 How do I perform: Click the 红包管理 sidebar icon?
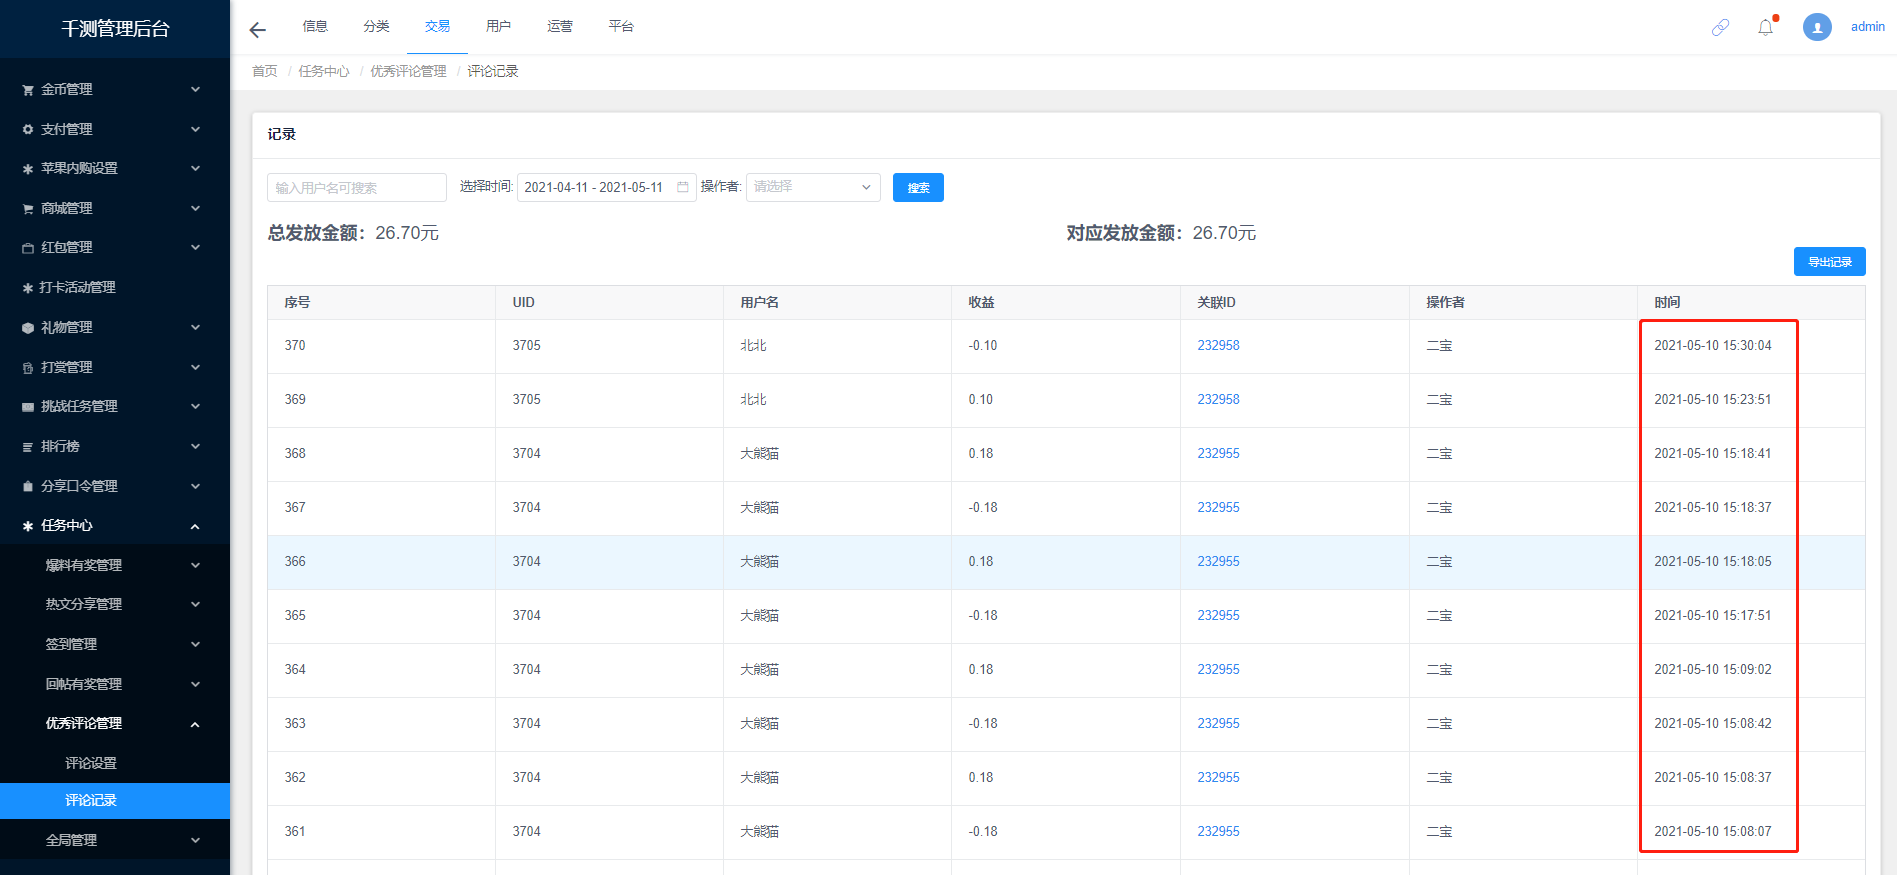(x=28, y=248)
